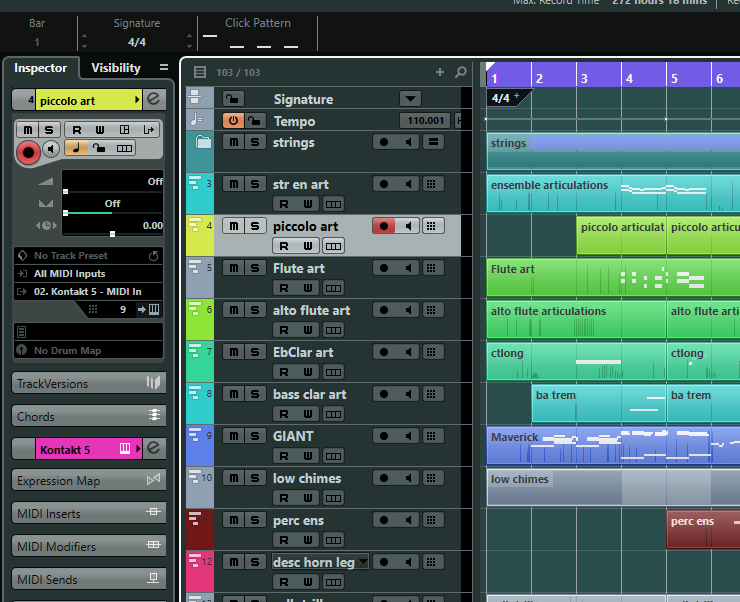Enable Read automation in the Inspector

(x=76, y=130)
